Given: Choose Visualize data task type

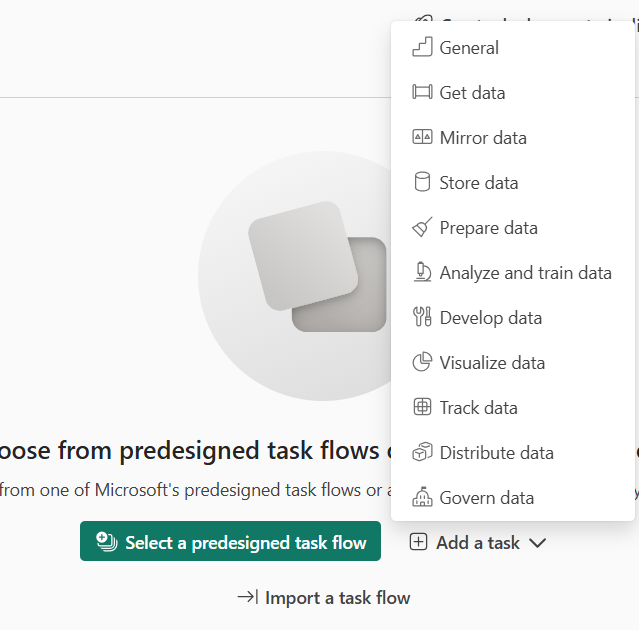Looking at the screenshot, I should (x=492, y=362).
